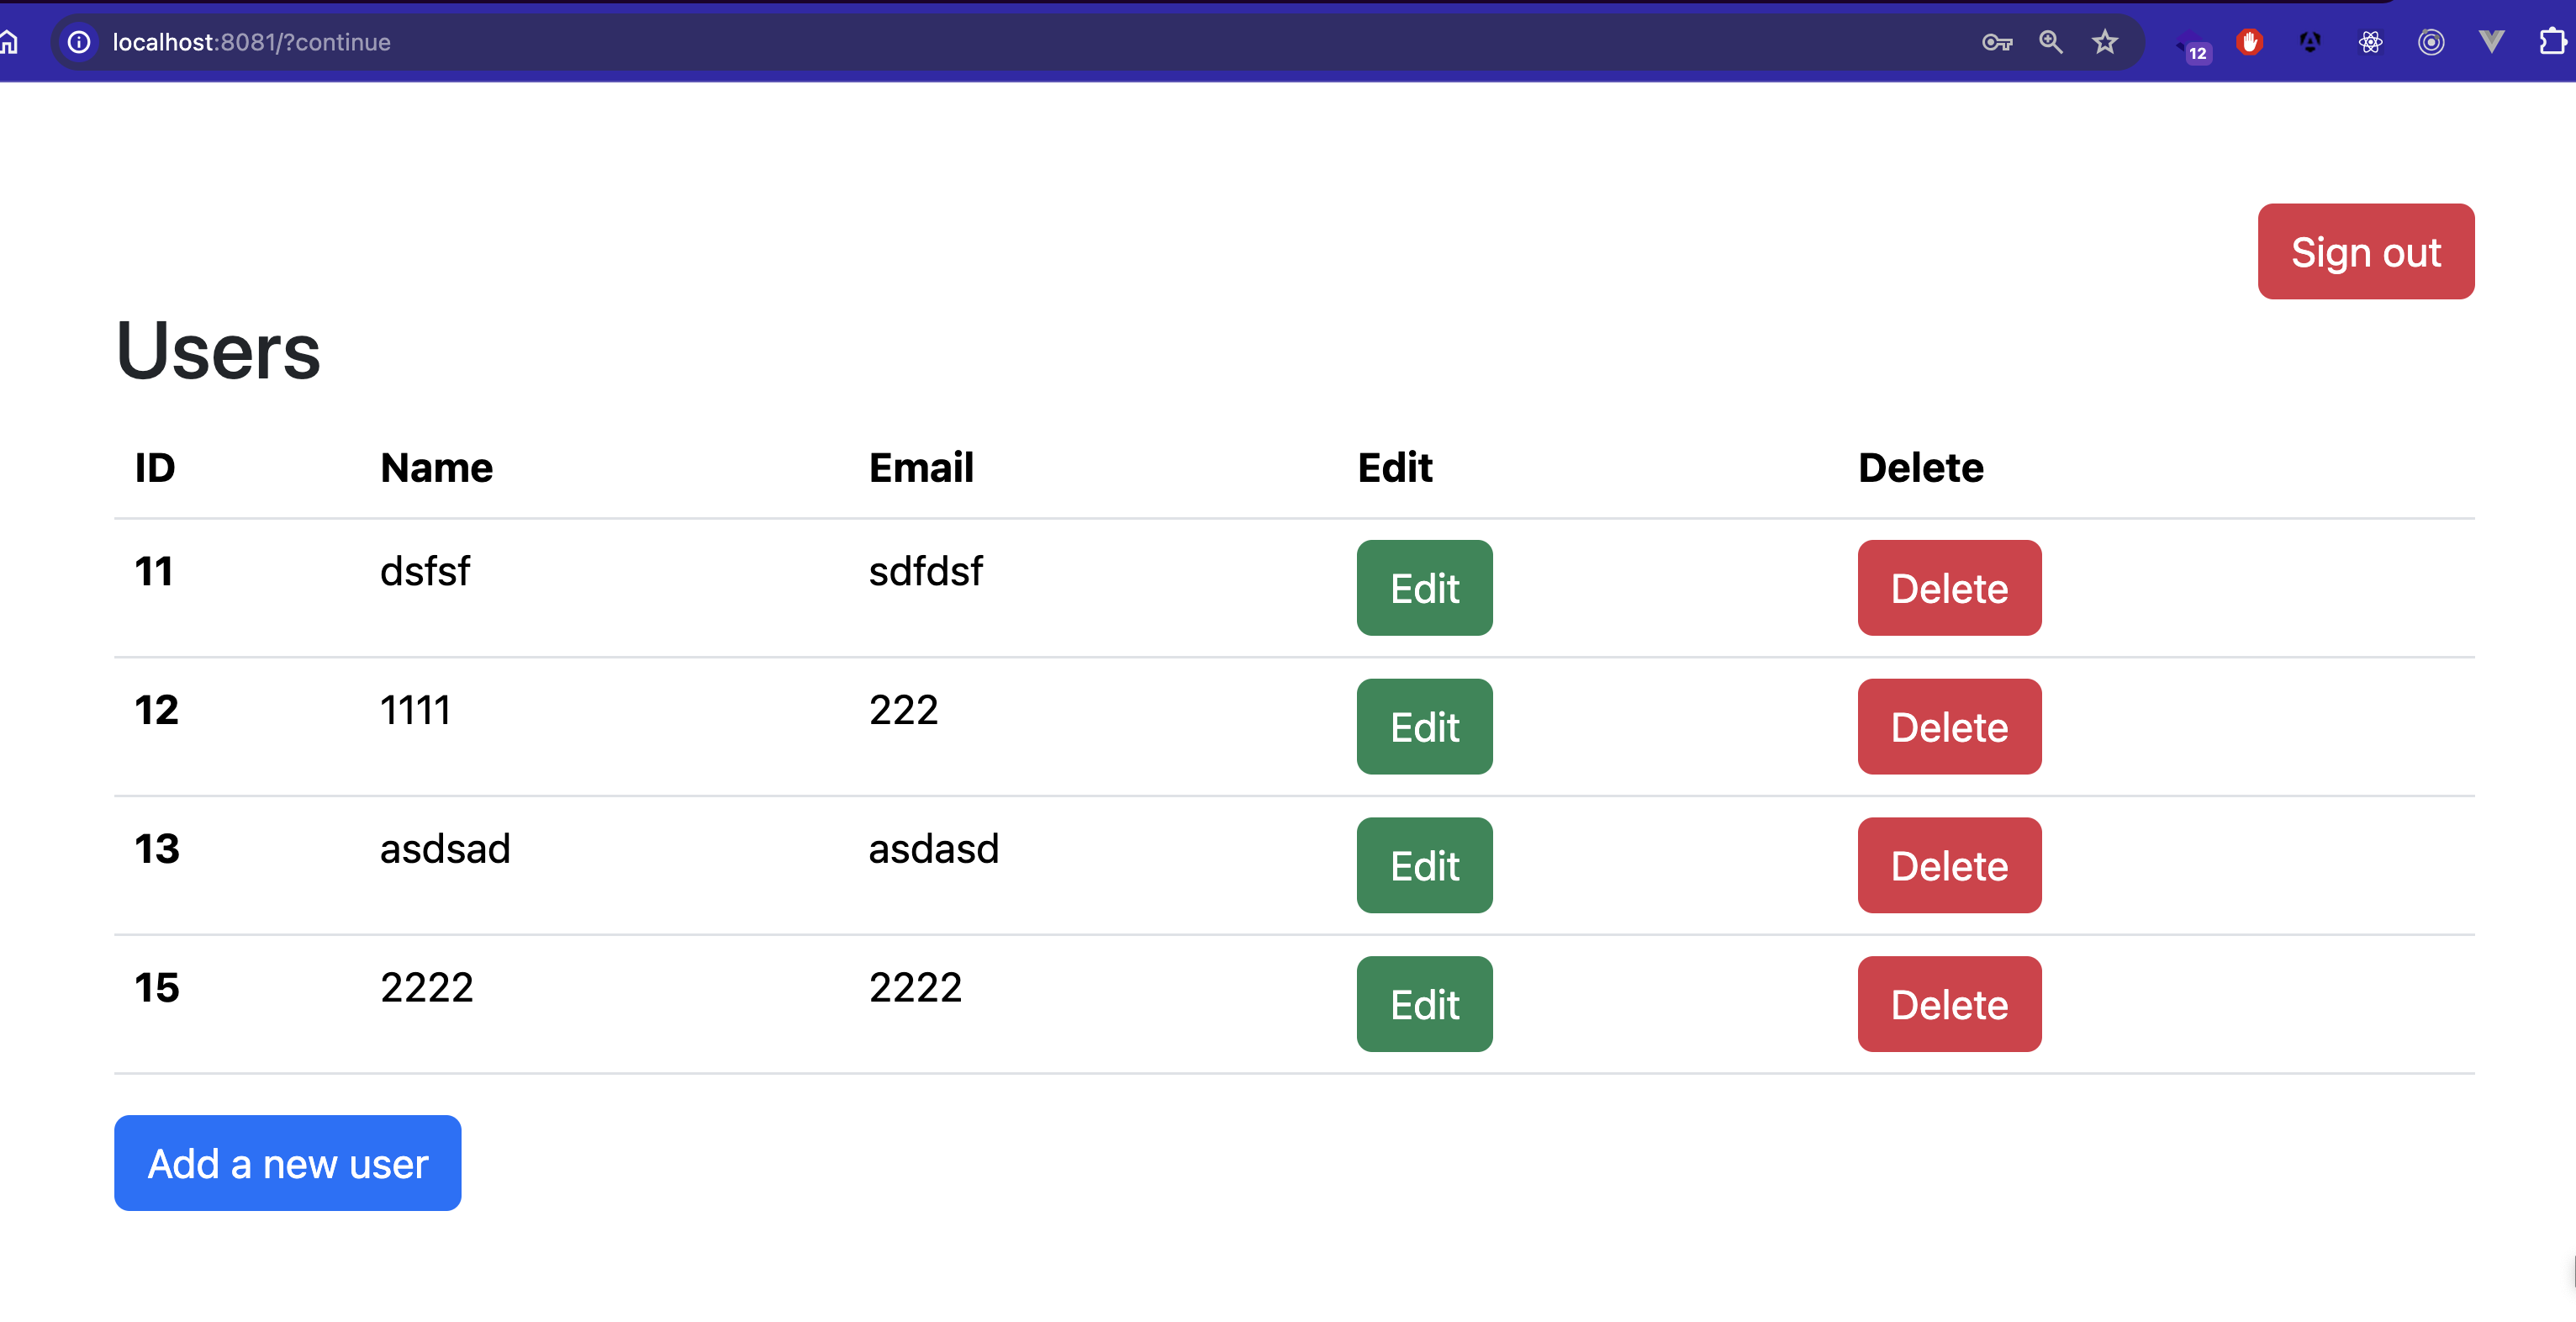Edit user 15 named 2222

pyautogui.click(x=1423, y=1004)
